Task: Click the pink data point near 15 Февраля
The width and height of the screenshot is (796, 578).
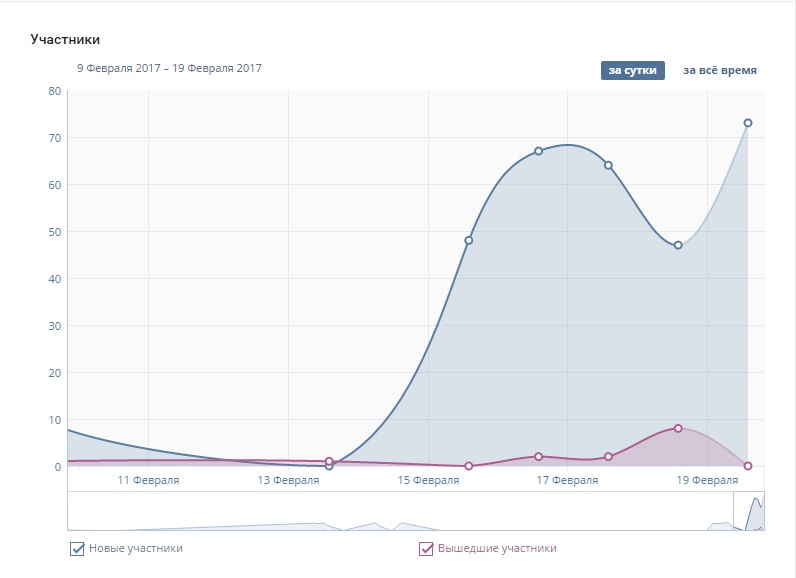Action: click(468, 466)
